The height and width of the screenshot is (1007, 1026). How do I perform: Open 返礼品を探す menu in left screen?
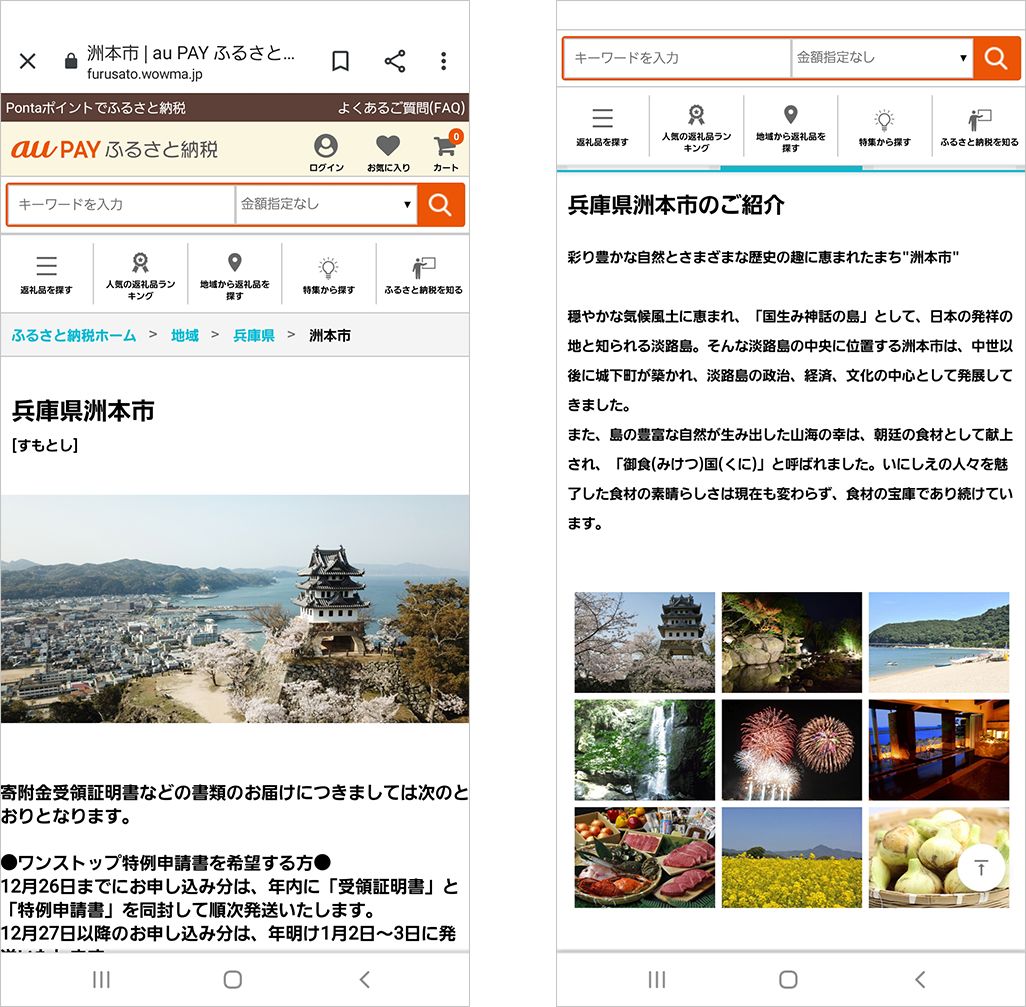46,274
